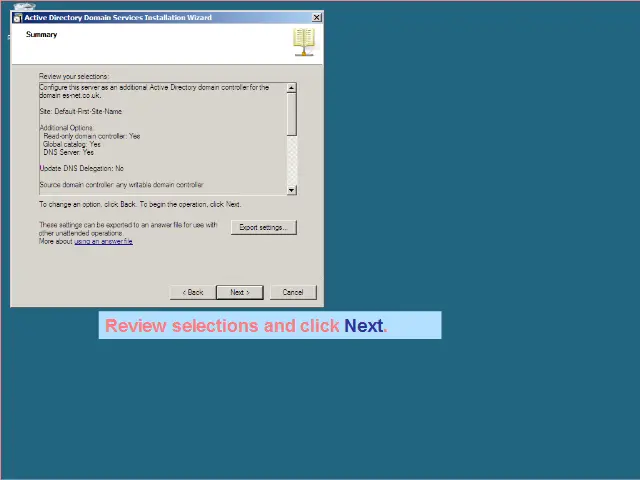Select 'Read-only domain controller: Yes' line
Viewport: 640px width, 480px height.
pos(92,136)
